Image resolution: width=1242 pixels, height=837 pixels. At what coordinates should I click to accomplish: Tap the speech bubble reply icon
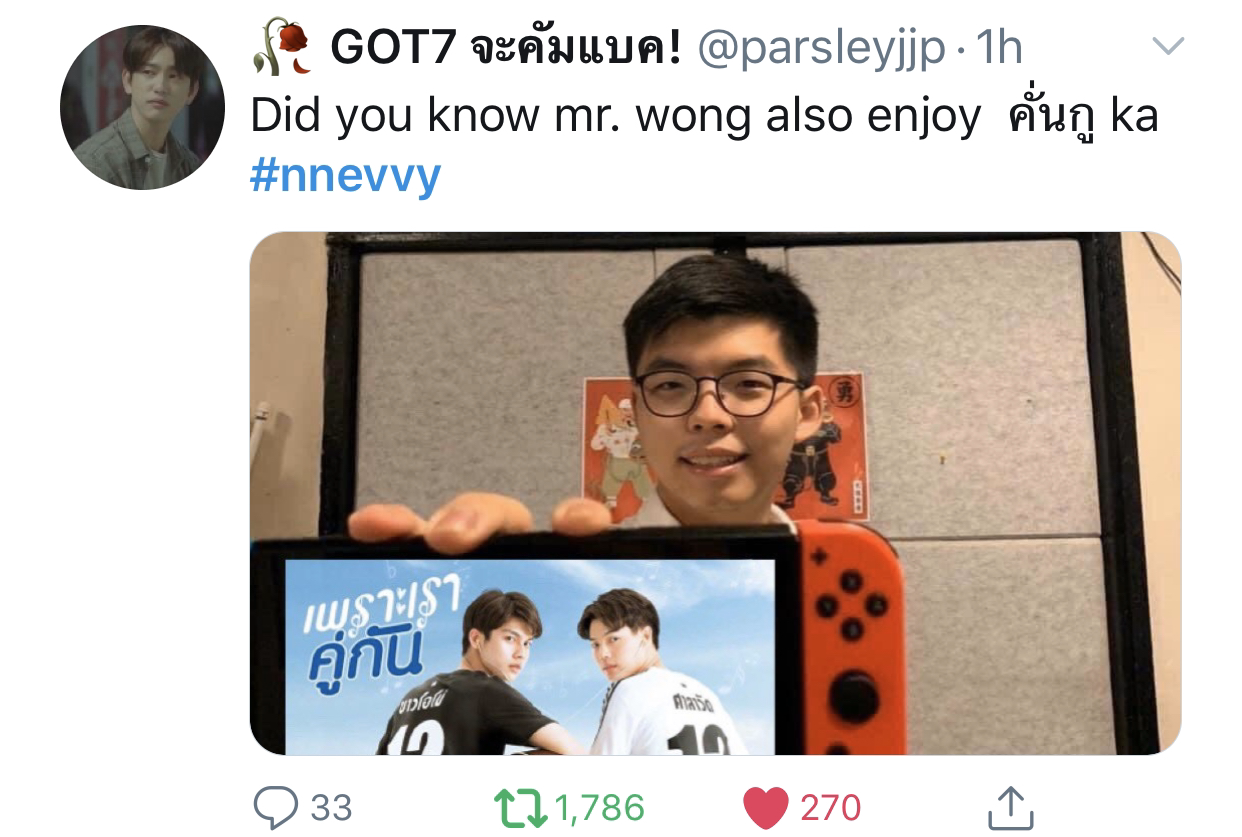275,805
